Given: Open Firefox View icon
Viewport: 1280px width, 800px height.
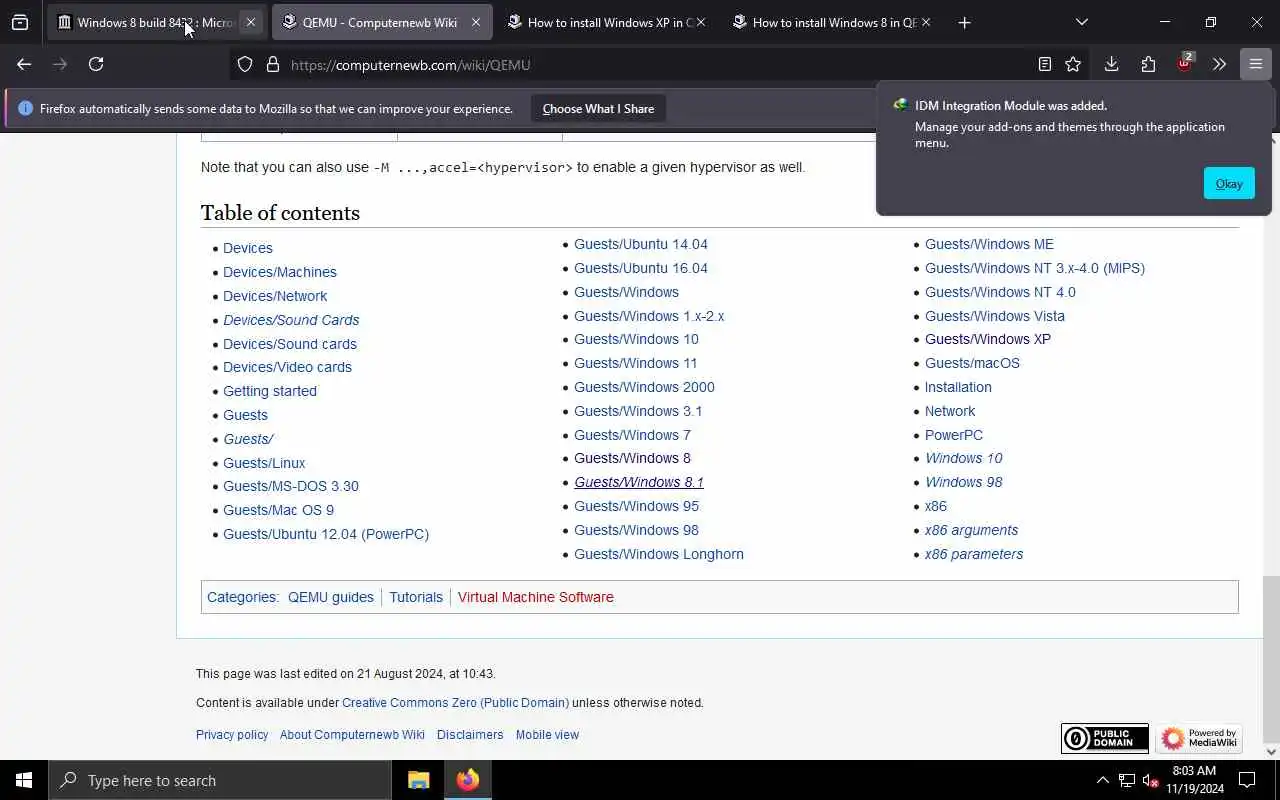Looking at the screenshot, I should pos(20,22).
